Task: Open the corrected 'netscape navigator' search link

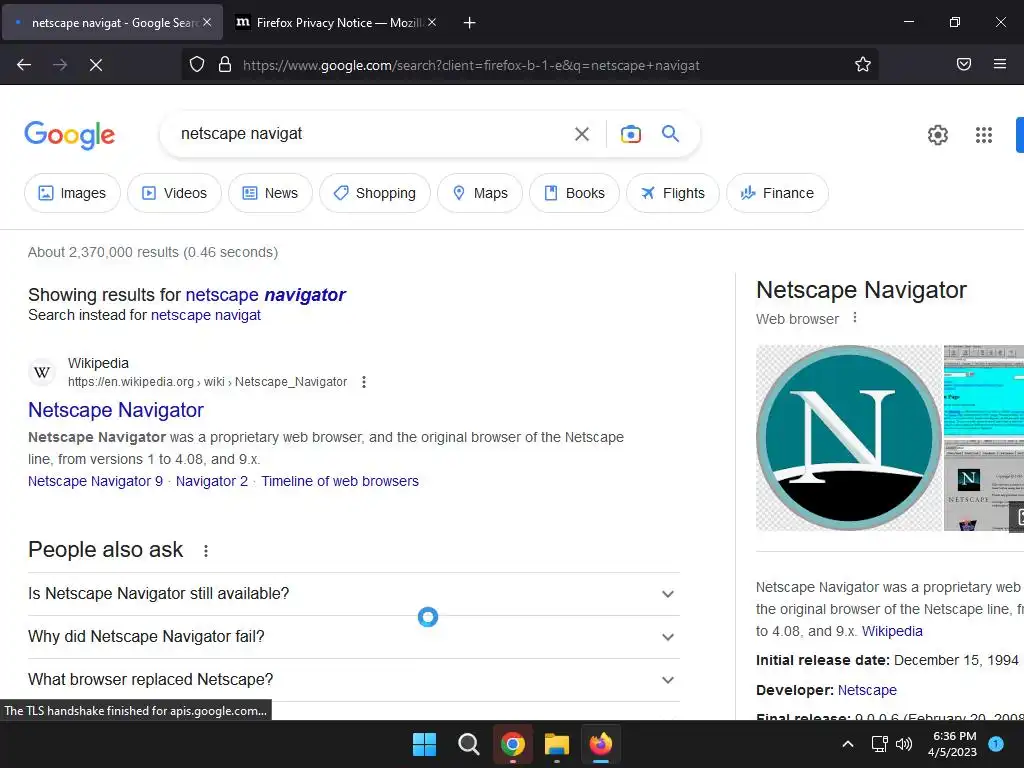Action: (266, 295)
